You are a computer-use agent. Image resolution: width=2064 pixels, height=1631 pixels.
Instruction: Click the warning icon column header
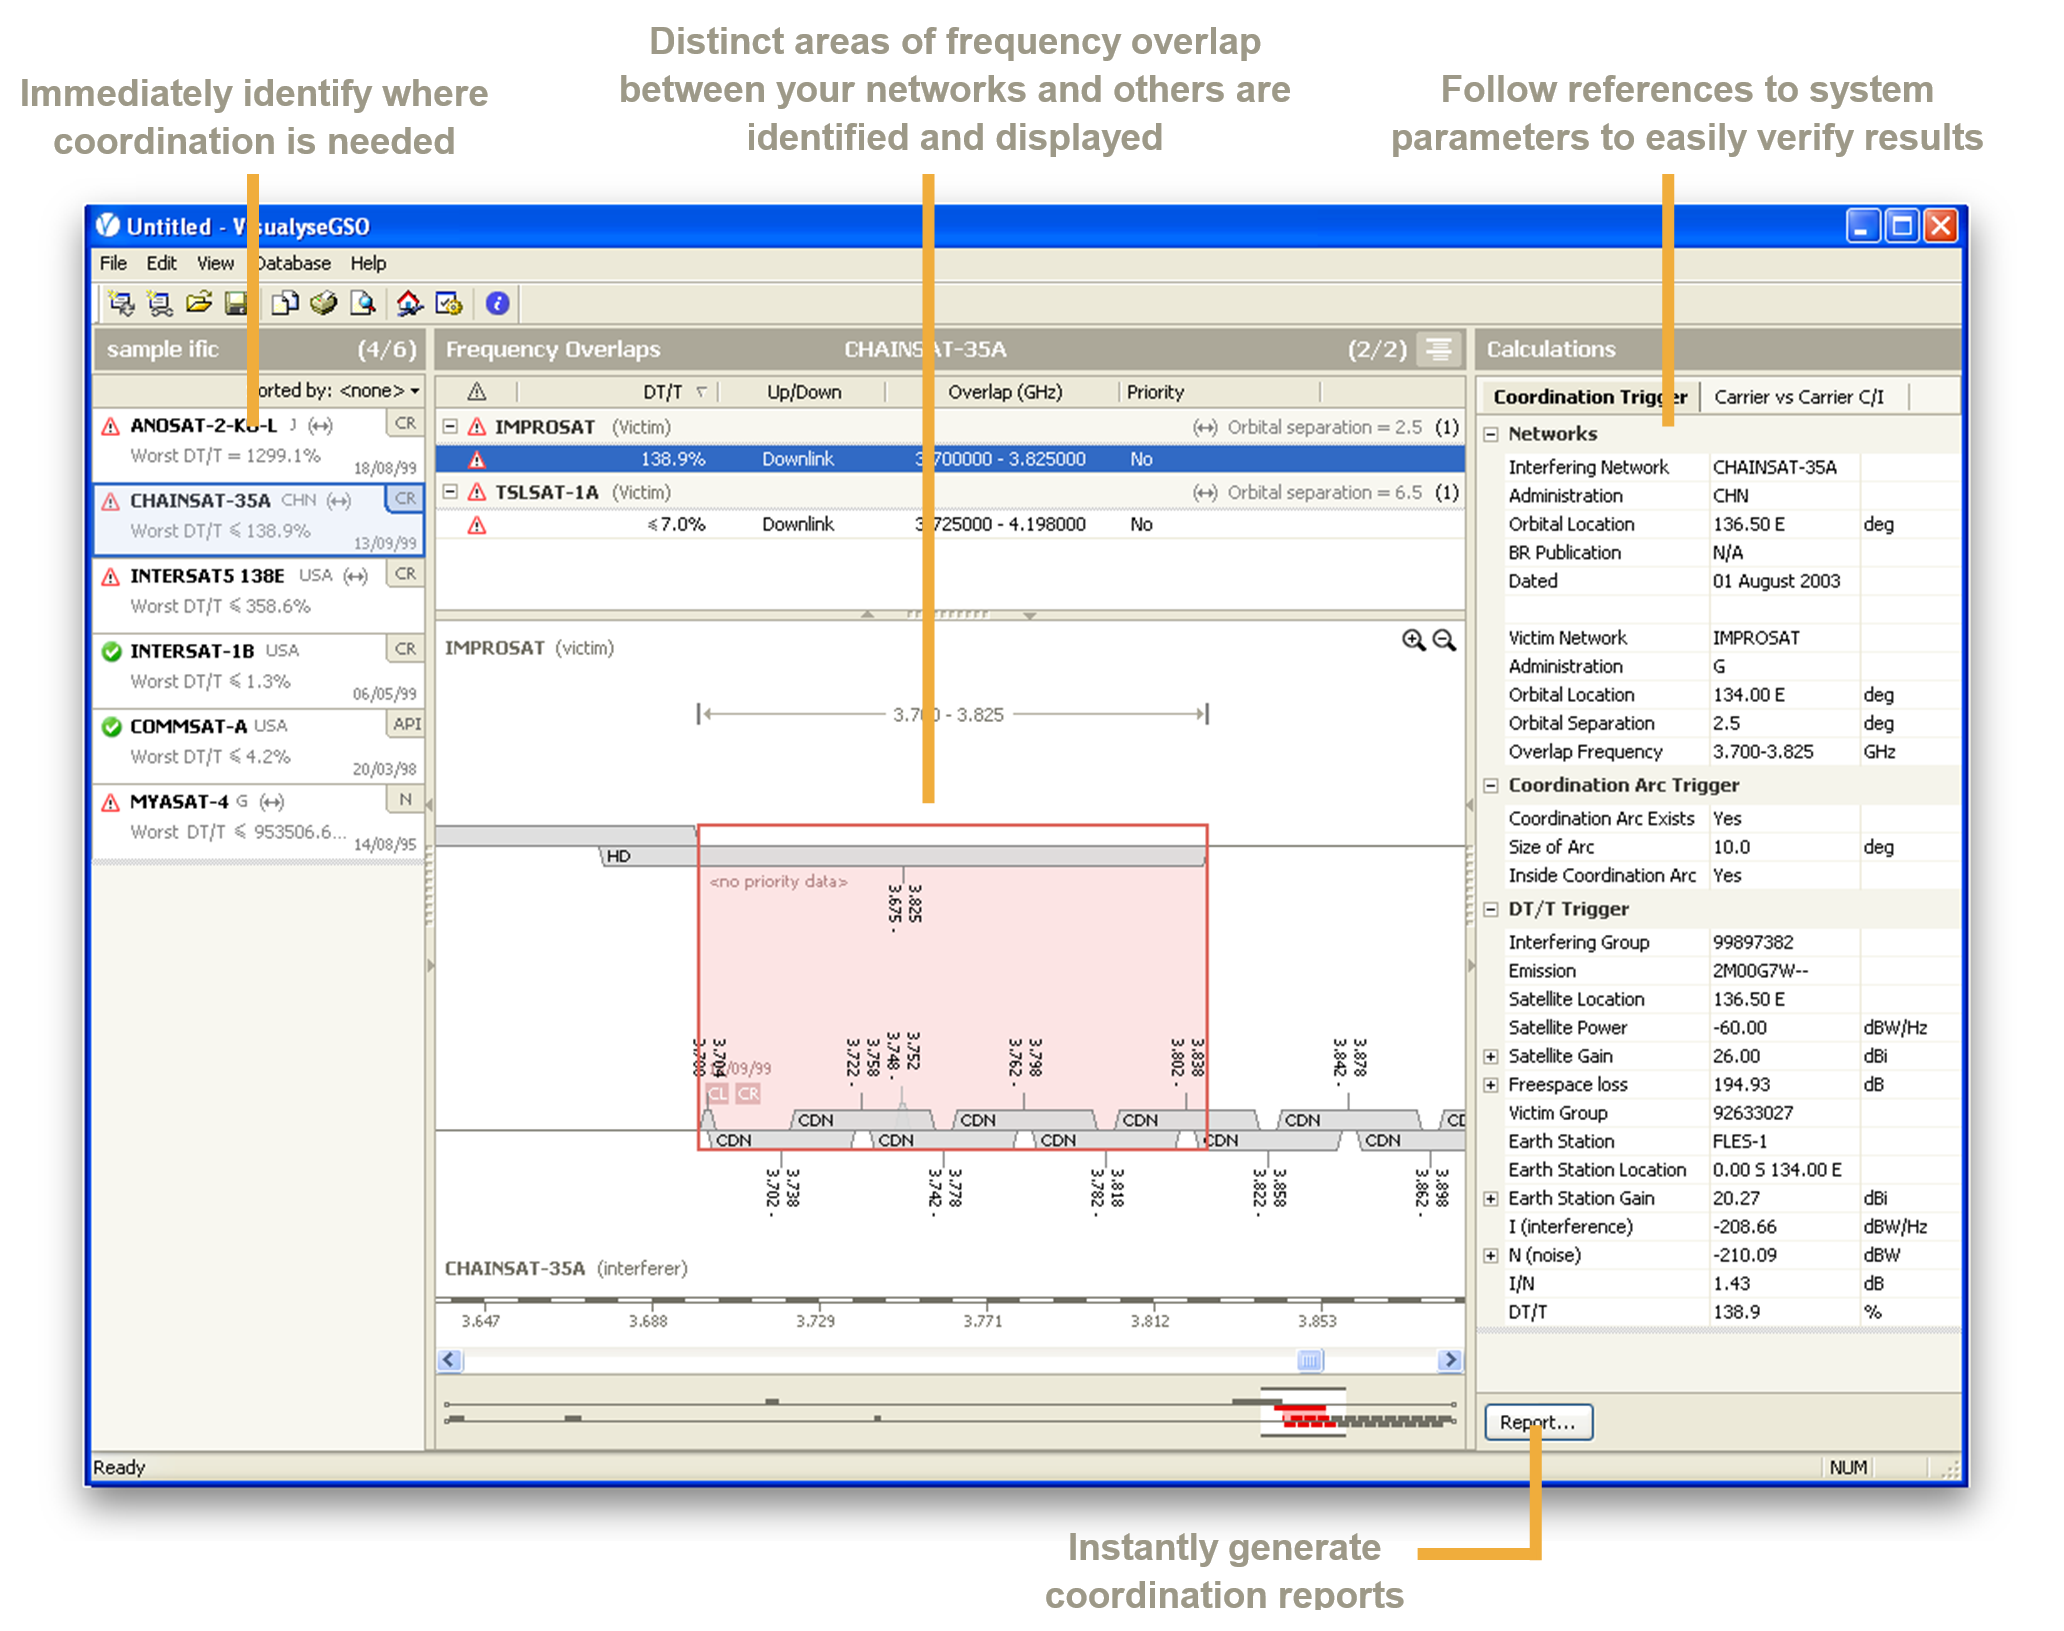pyautogui.click(x=477, y=392)
